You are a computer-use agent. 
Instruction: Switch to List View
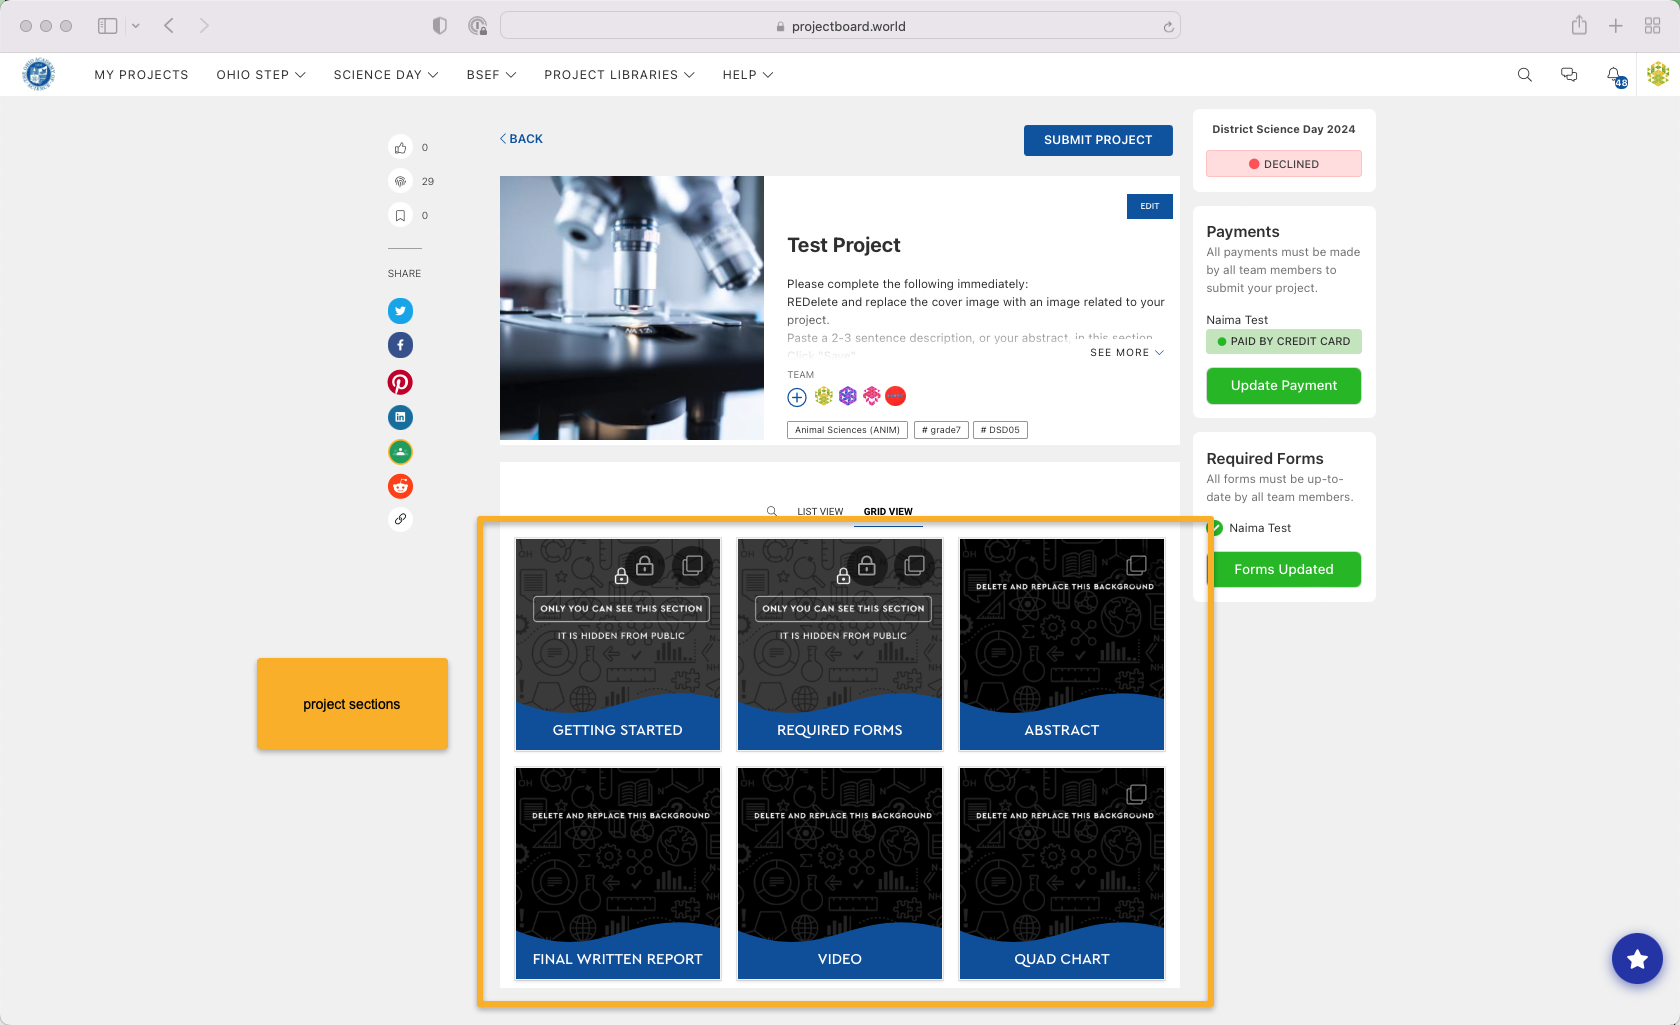pos(820,512)
